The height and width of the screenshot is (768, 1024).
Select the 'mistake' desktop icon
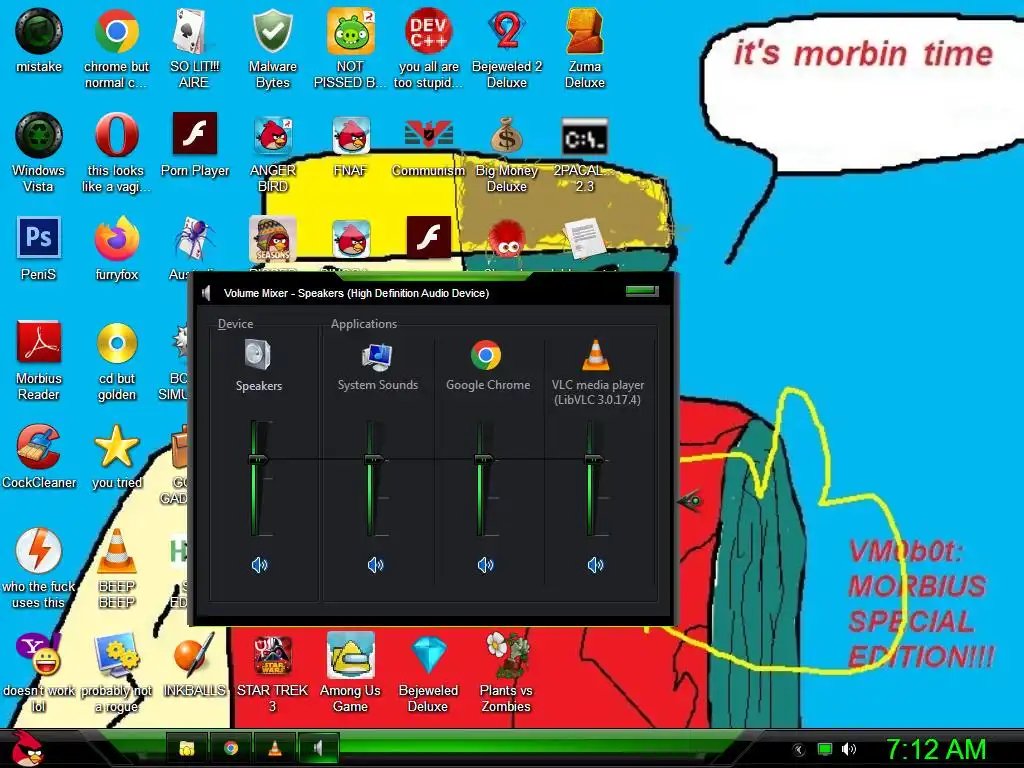(x=39, y=40)
